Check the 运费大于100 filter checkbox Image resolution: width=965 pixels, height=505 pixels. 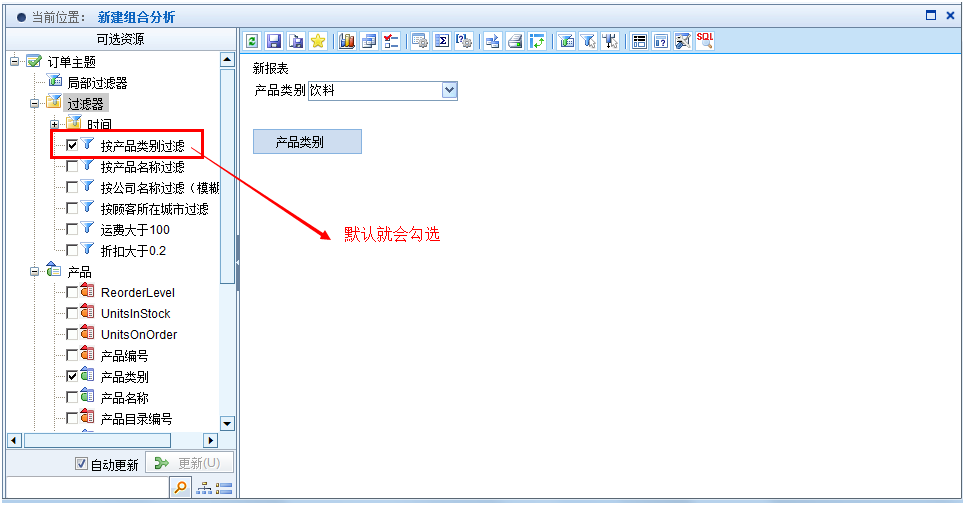(x=72, y=229)
